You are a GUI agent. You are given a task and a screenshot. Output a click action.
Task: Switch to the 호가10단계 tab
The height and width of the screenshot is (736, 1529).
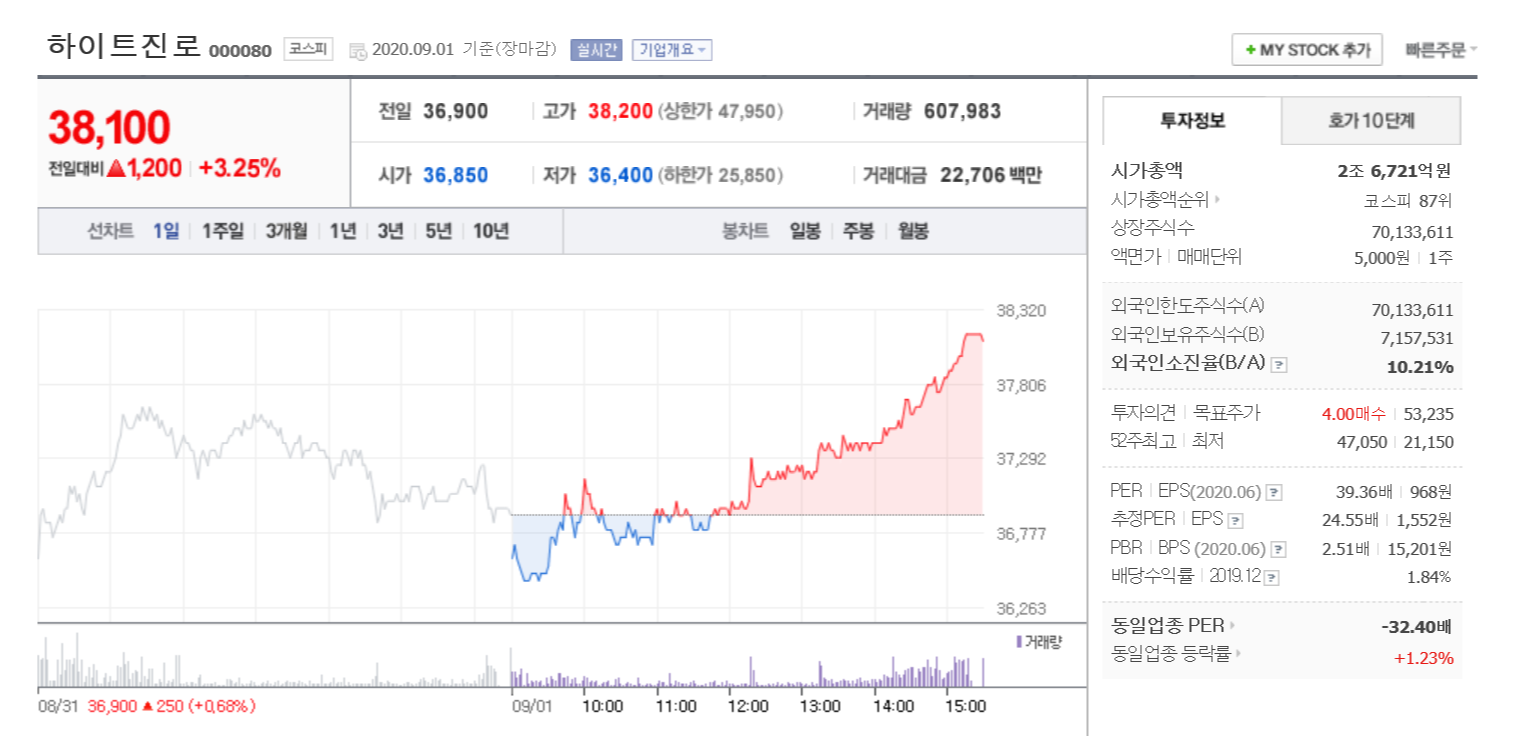click(1371, 121)
